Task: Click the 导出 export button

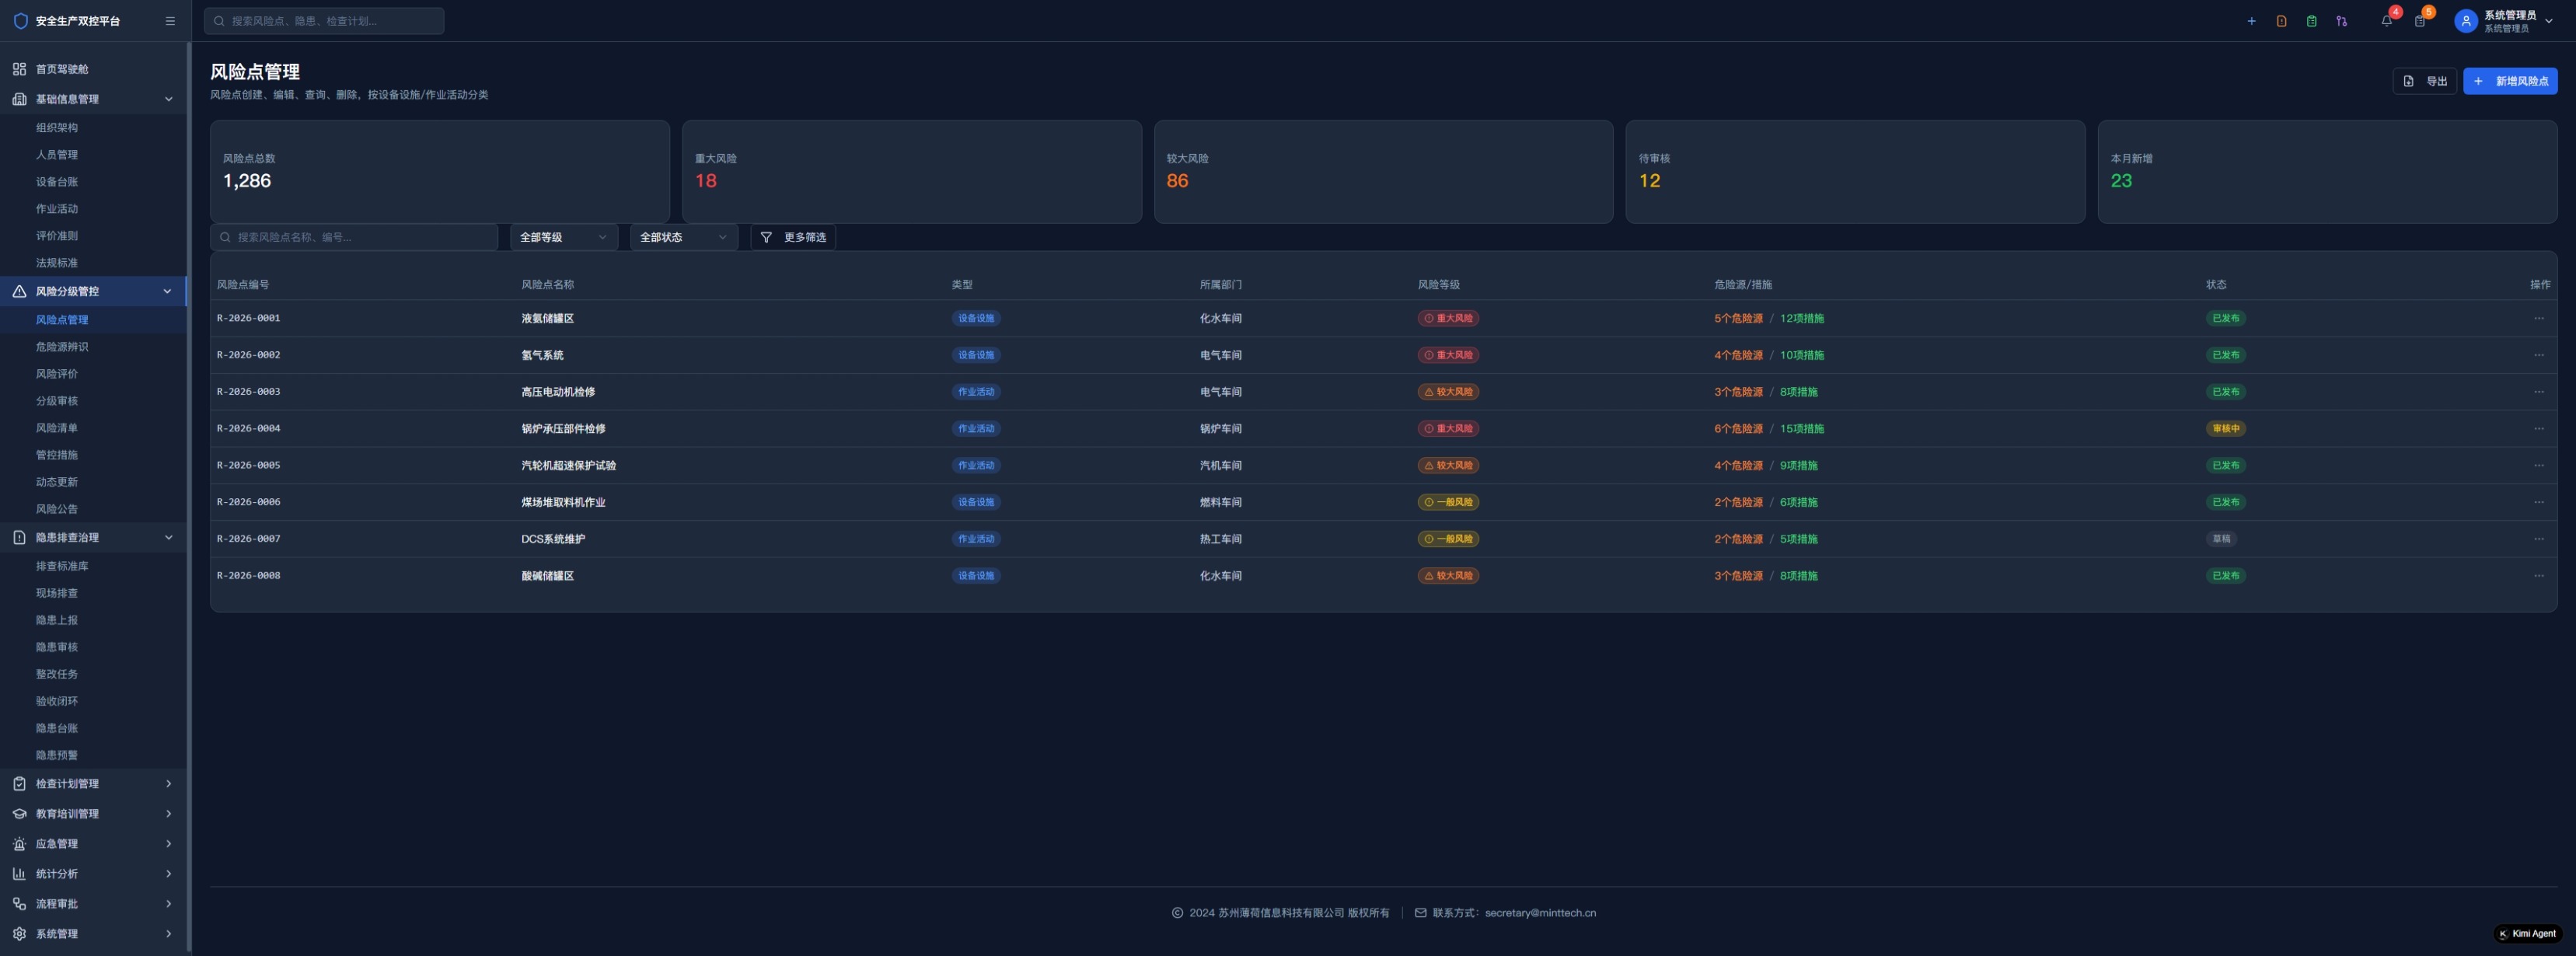Action: click(2424, 81)
